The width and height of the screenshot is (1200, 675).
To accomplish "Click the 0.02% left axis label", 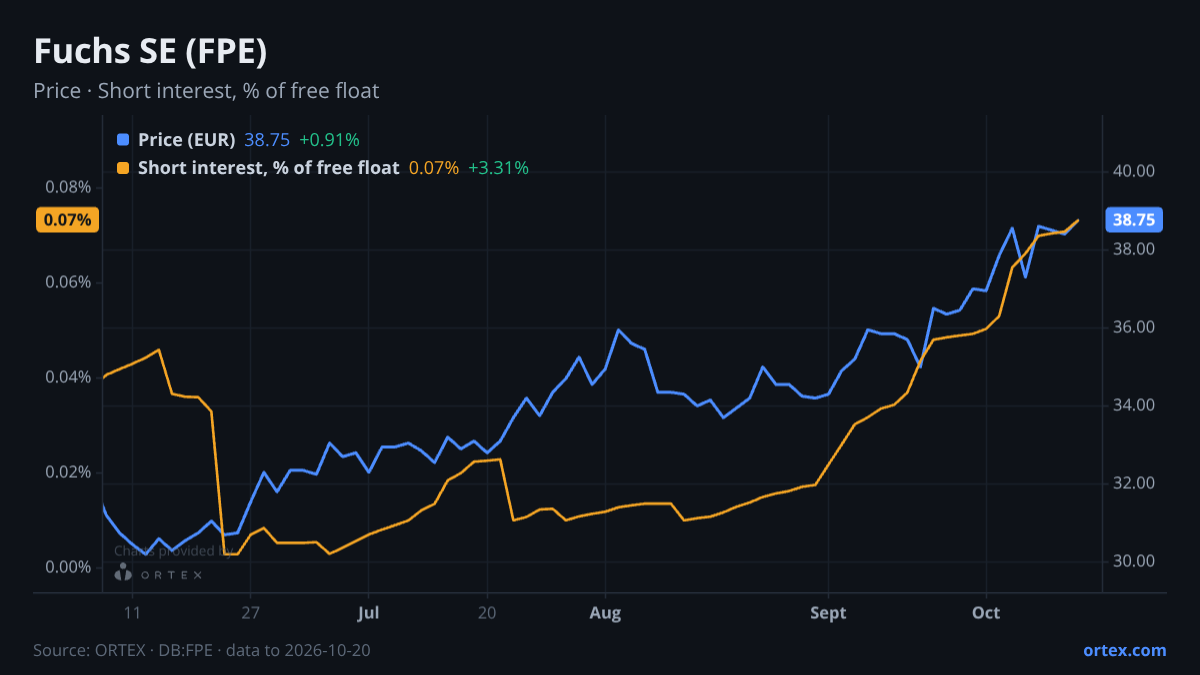I will pyautogui.click(x=68, y=472).
